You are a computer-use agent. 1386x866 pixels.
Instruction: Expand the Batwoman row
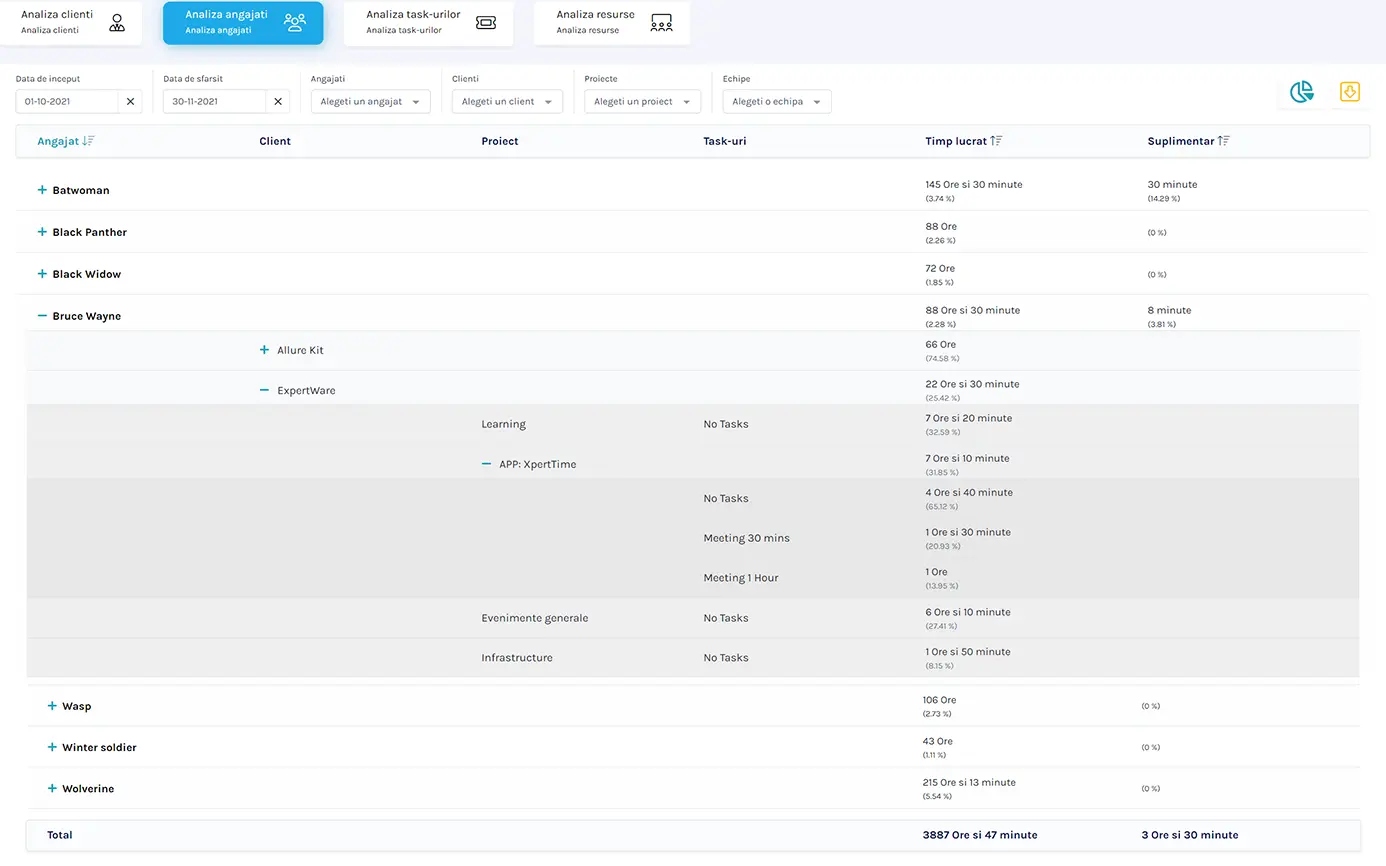[42, 190]
